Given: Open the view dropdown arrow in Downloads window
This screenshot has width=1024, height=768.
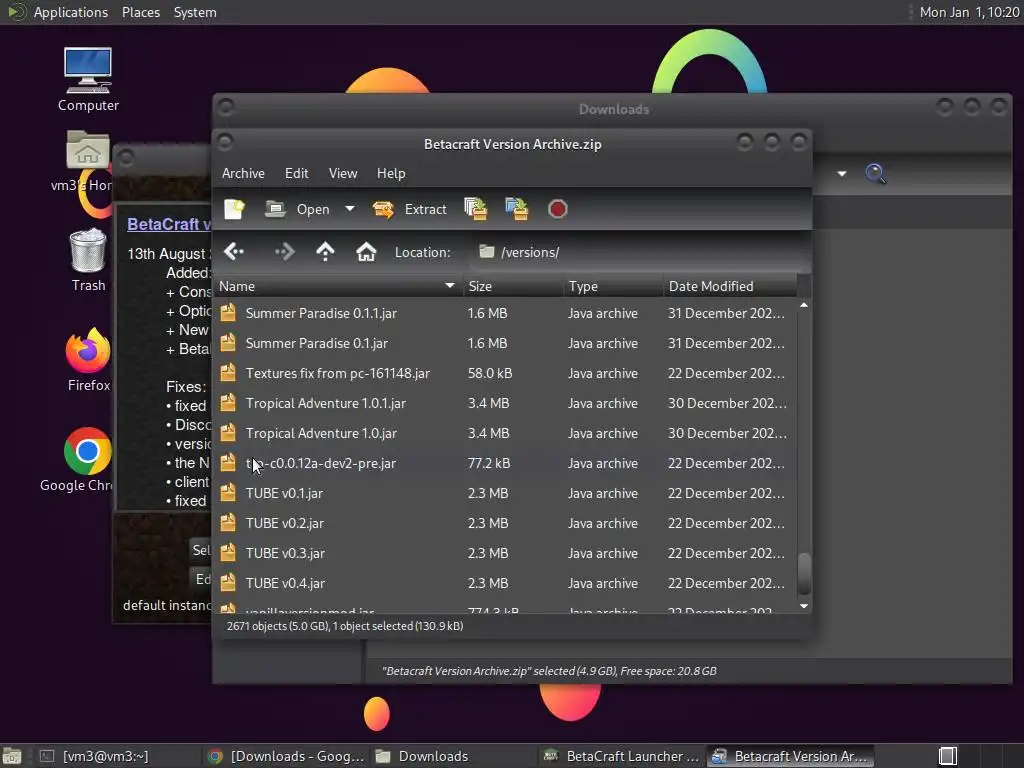Looking at the screenshot, I should click(x=842, y=174).
